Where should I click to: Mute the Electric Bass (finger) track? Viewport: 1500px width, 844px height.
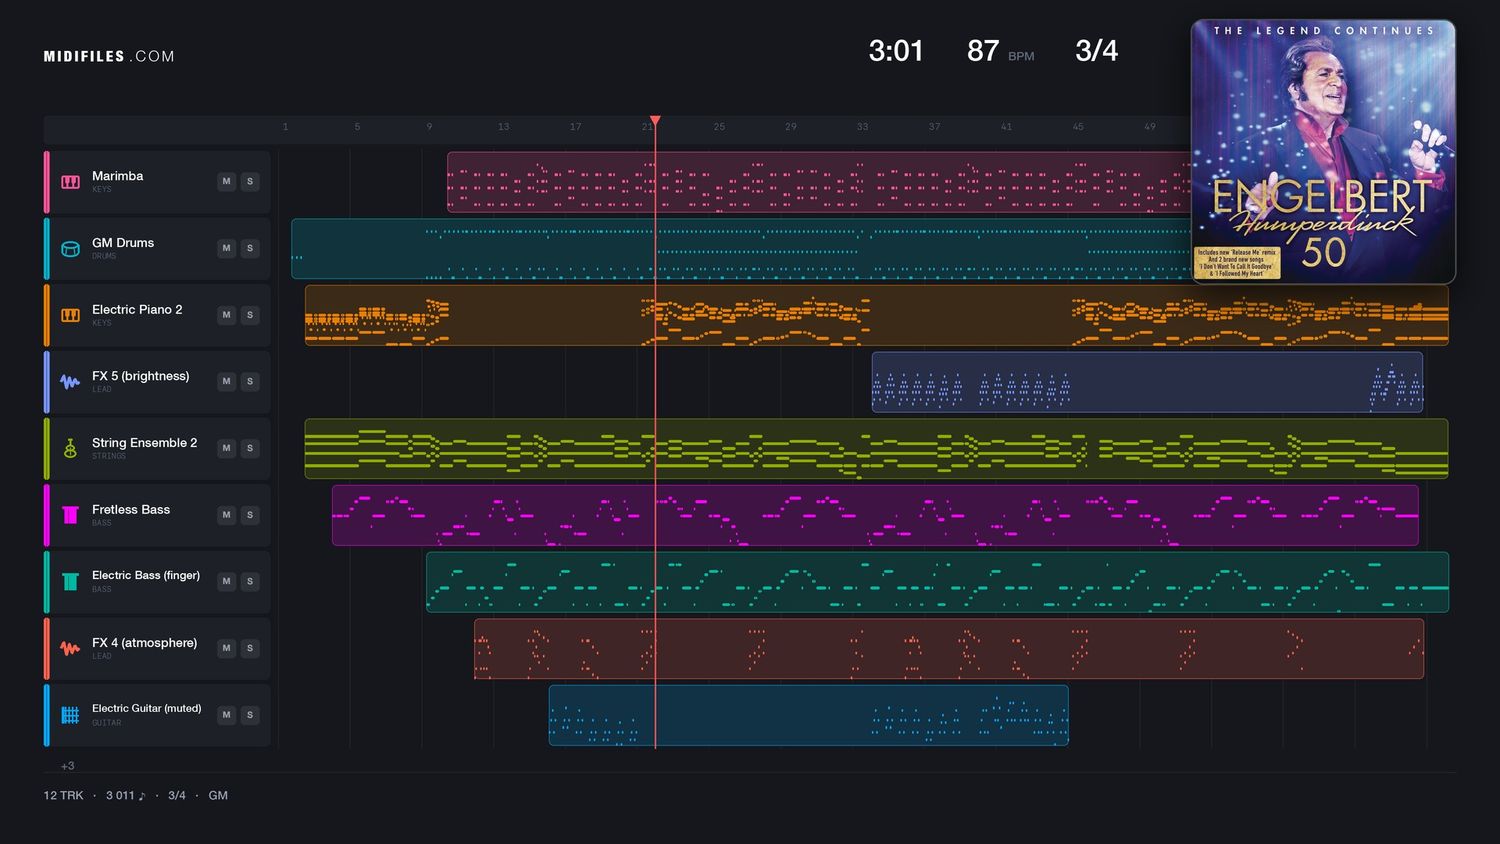click(227, 581)
